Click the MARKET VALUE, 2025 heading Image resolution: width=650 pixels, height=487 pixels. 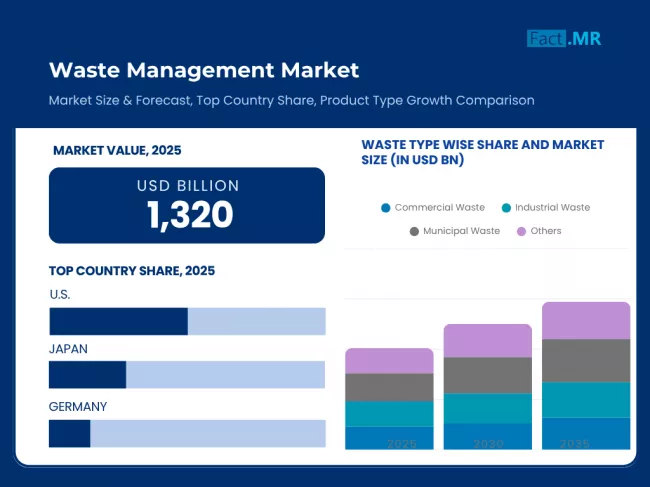coord(117,150)
